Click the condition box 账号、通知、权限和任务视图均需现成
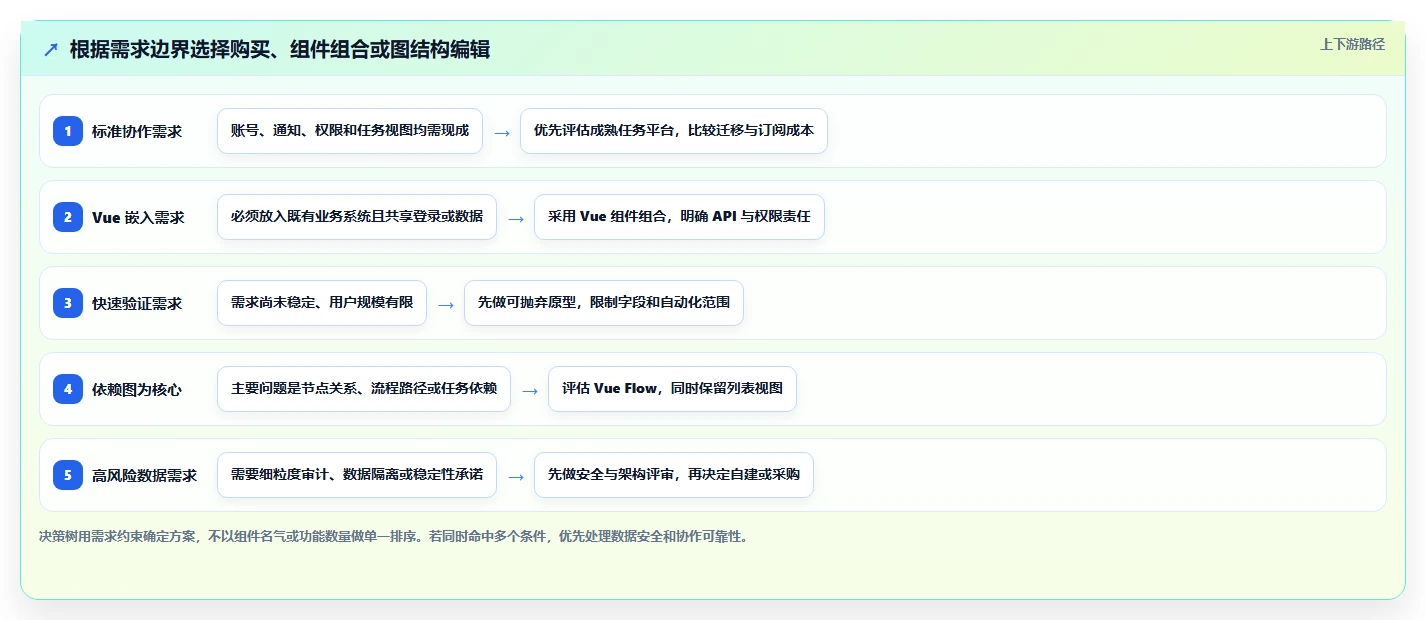This screenshot has width=1426, height=620. click(350, 131)
